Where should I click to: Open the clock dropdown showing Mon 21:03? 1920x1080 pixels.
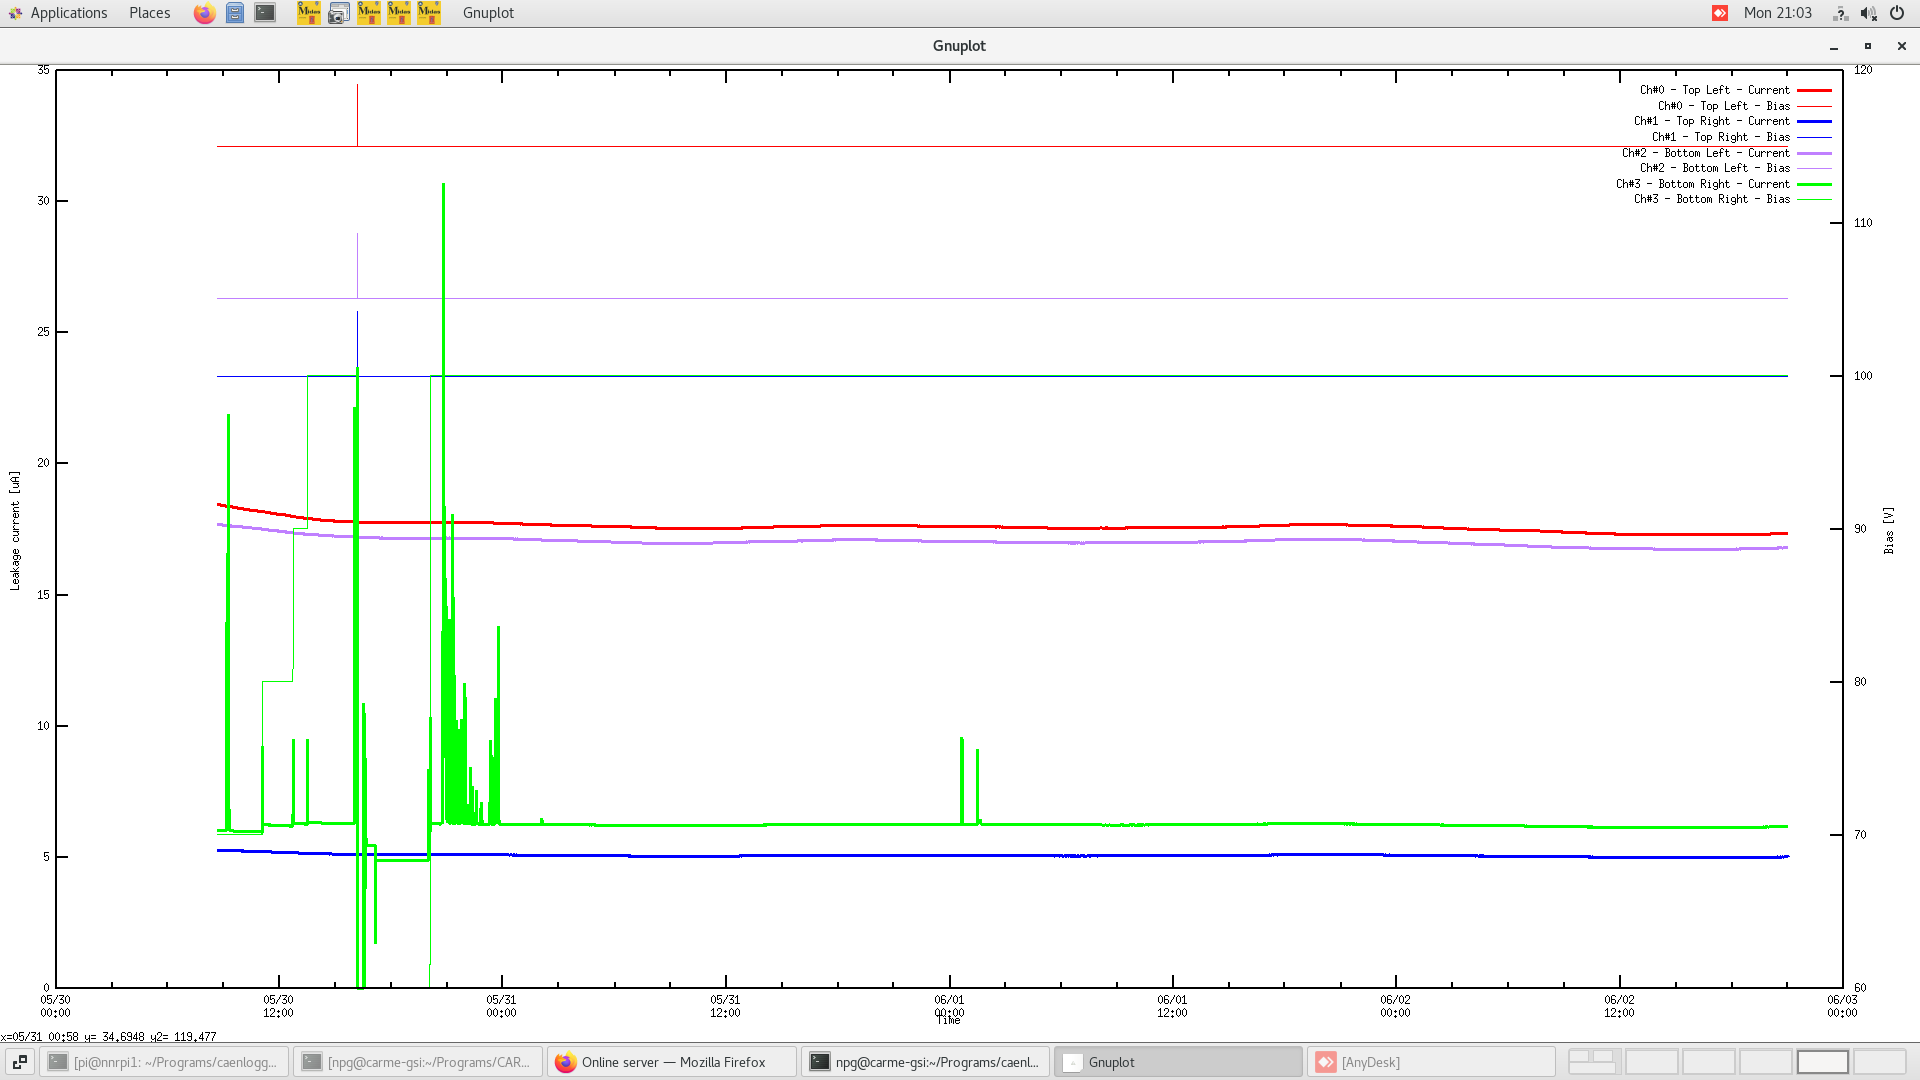click(1779, 13)
